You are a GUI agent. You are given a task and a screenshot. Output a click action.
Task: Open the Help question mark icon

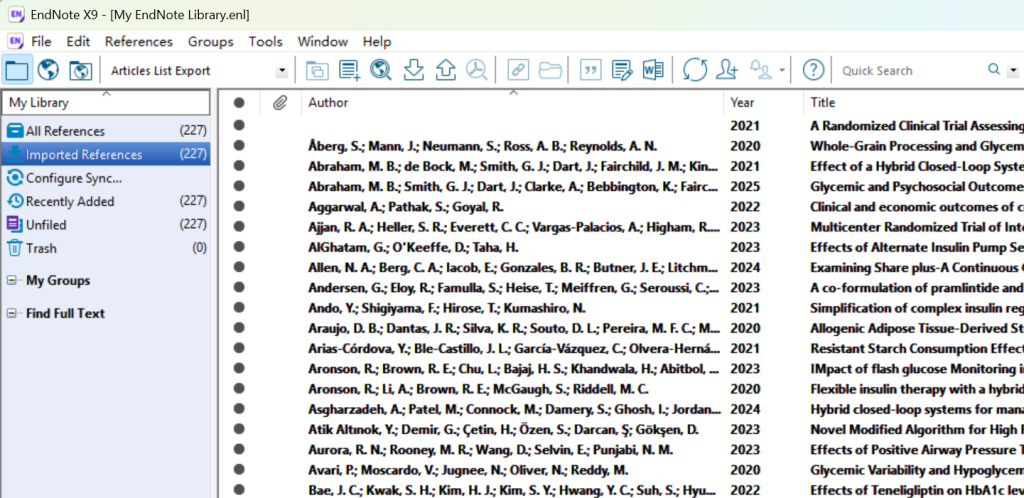(814, 70)
